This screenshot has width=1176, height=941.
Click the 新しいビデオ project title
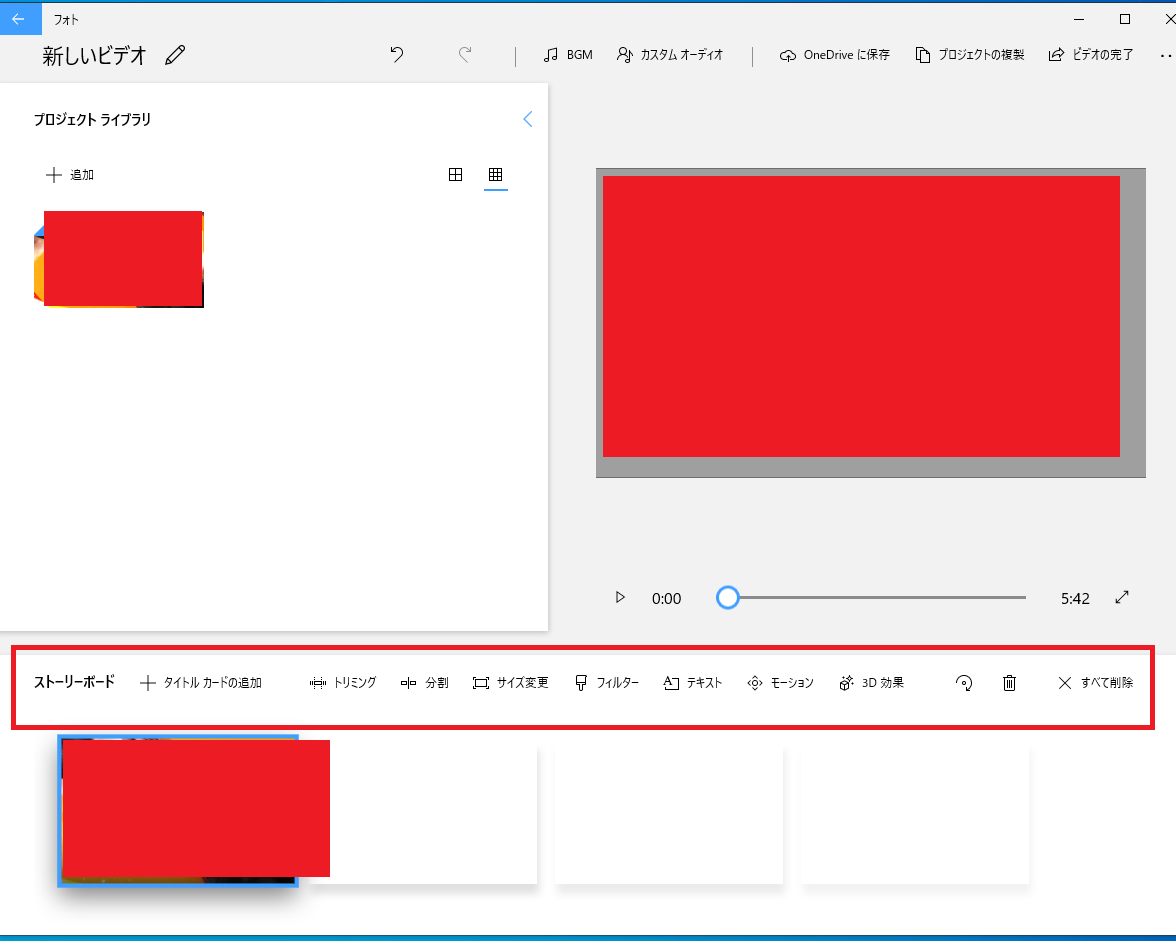pos(94,55)
